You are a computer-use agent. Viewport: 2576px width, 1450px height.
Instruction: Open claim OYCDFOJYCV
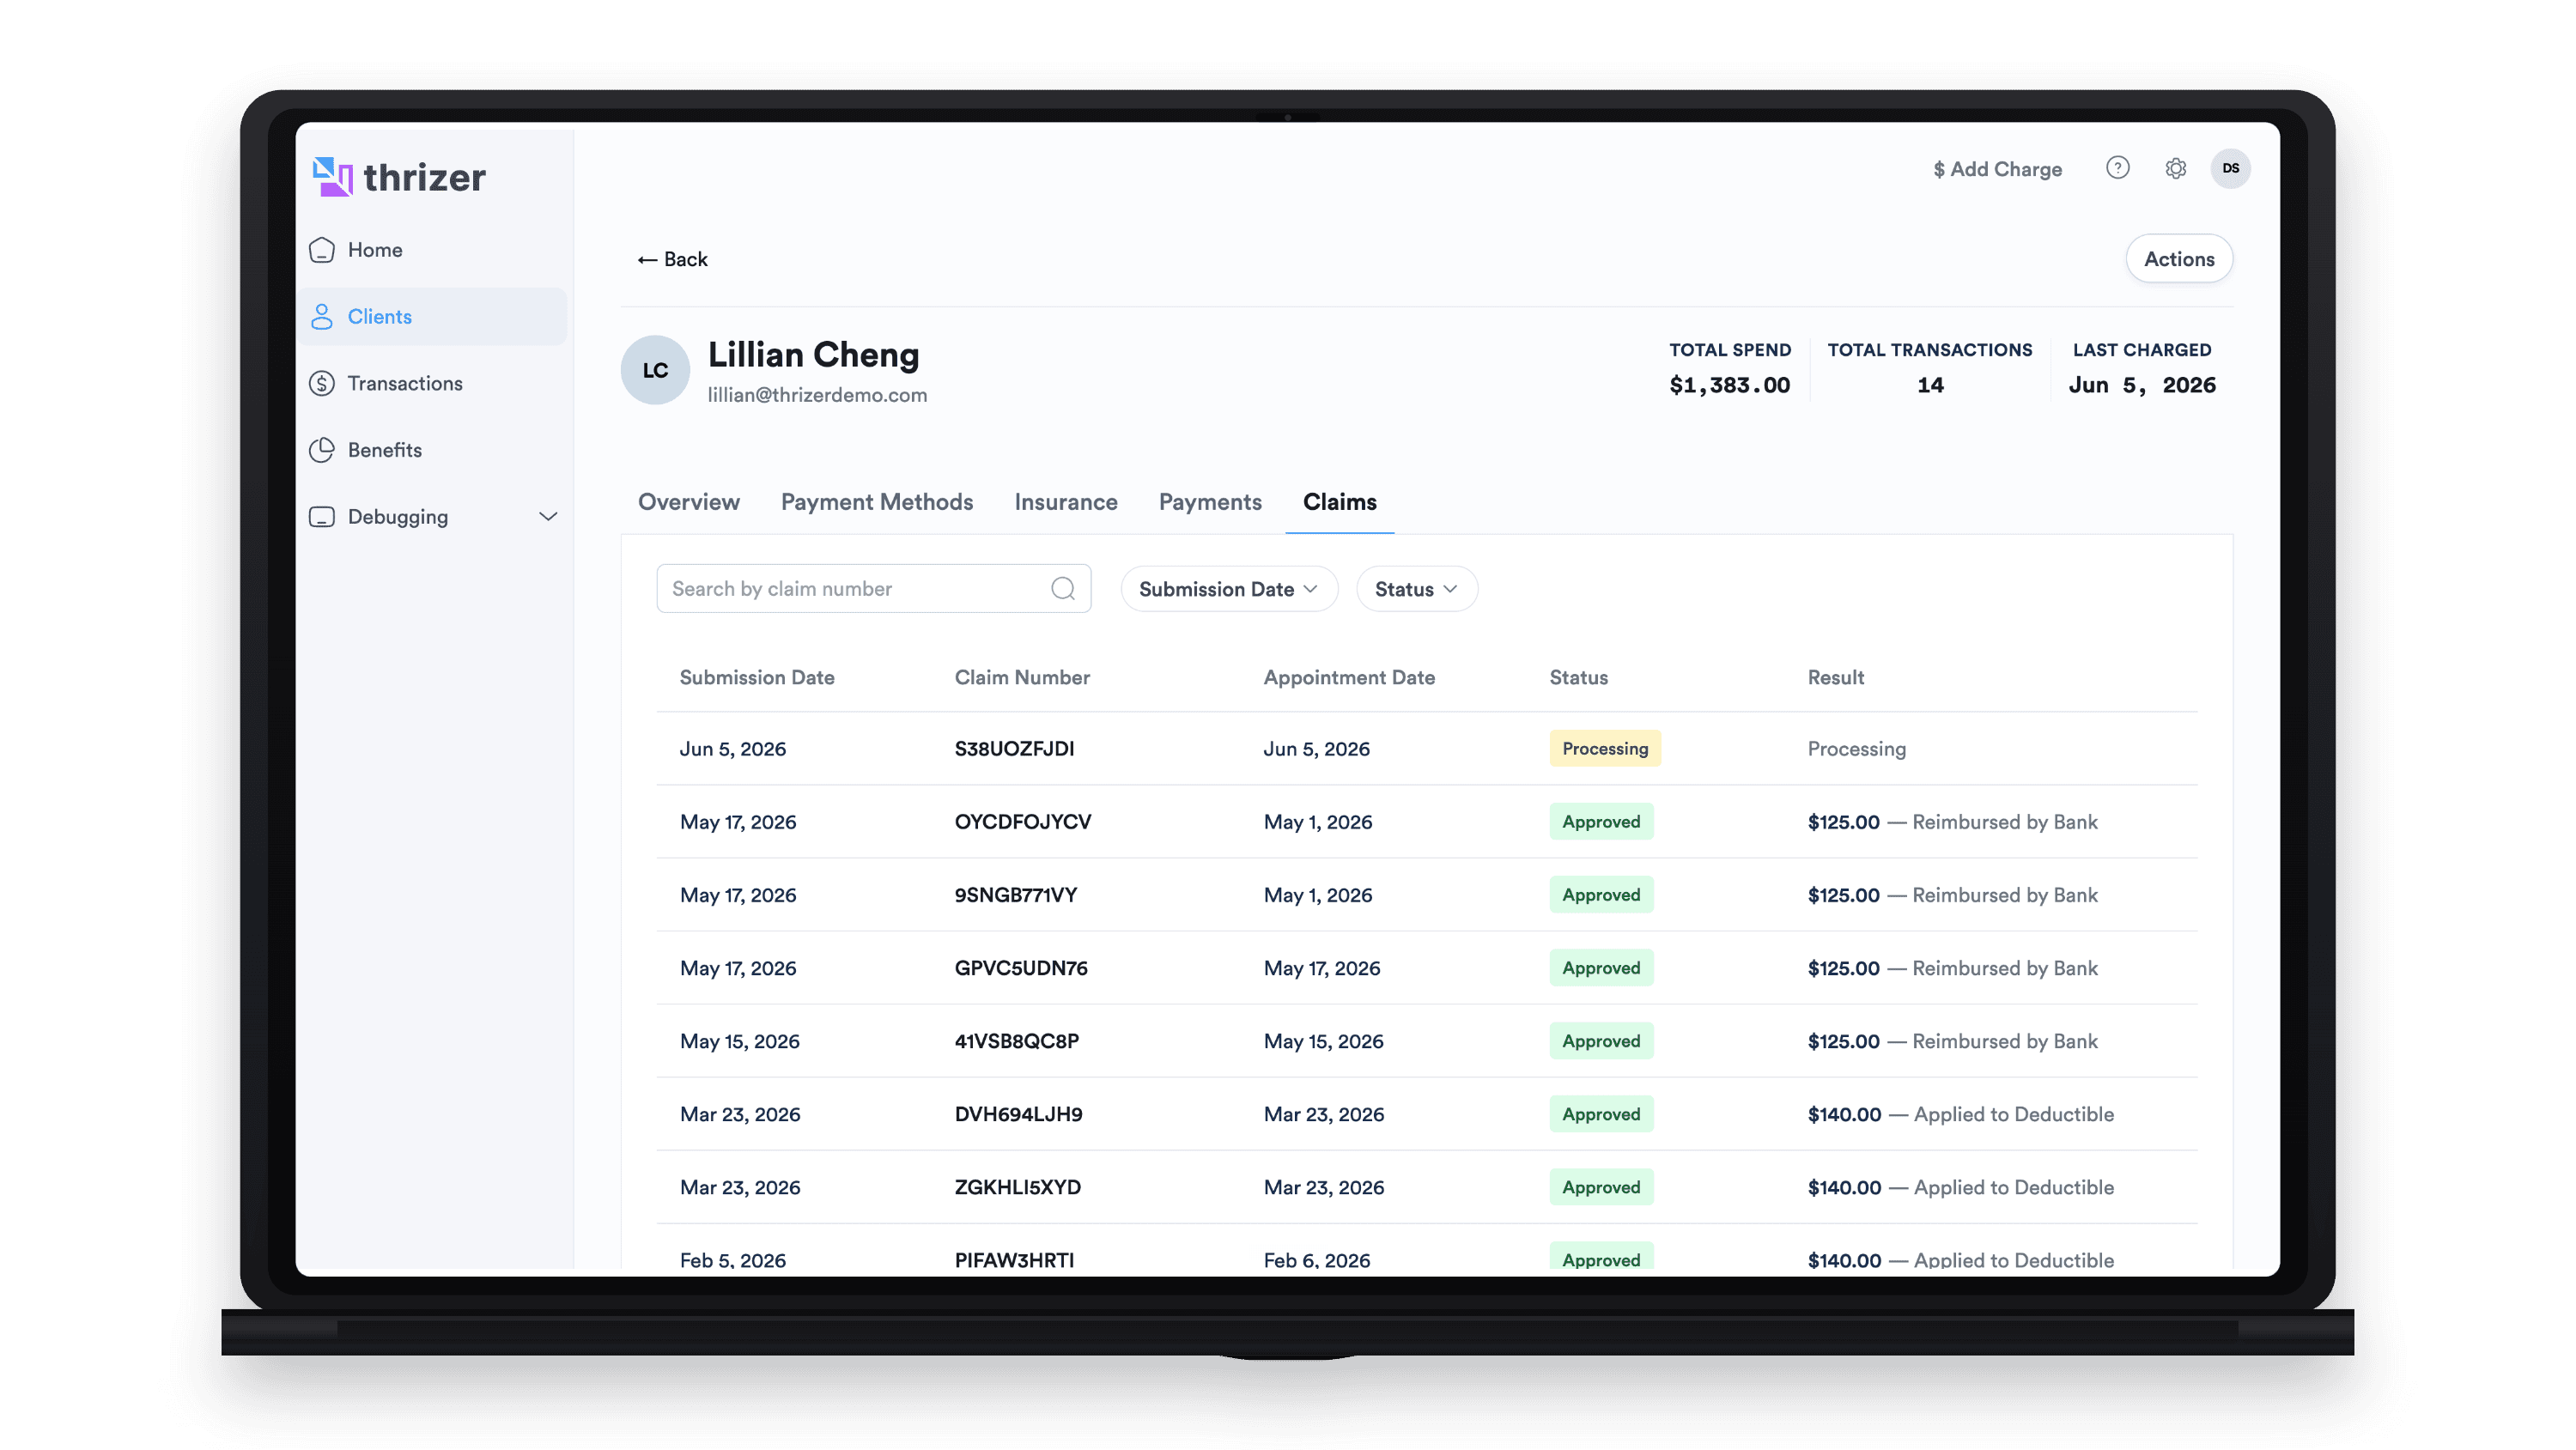(1022, 822)
